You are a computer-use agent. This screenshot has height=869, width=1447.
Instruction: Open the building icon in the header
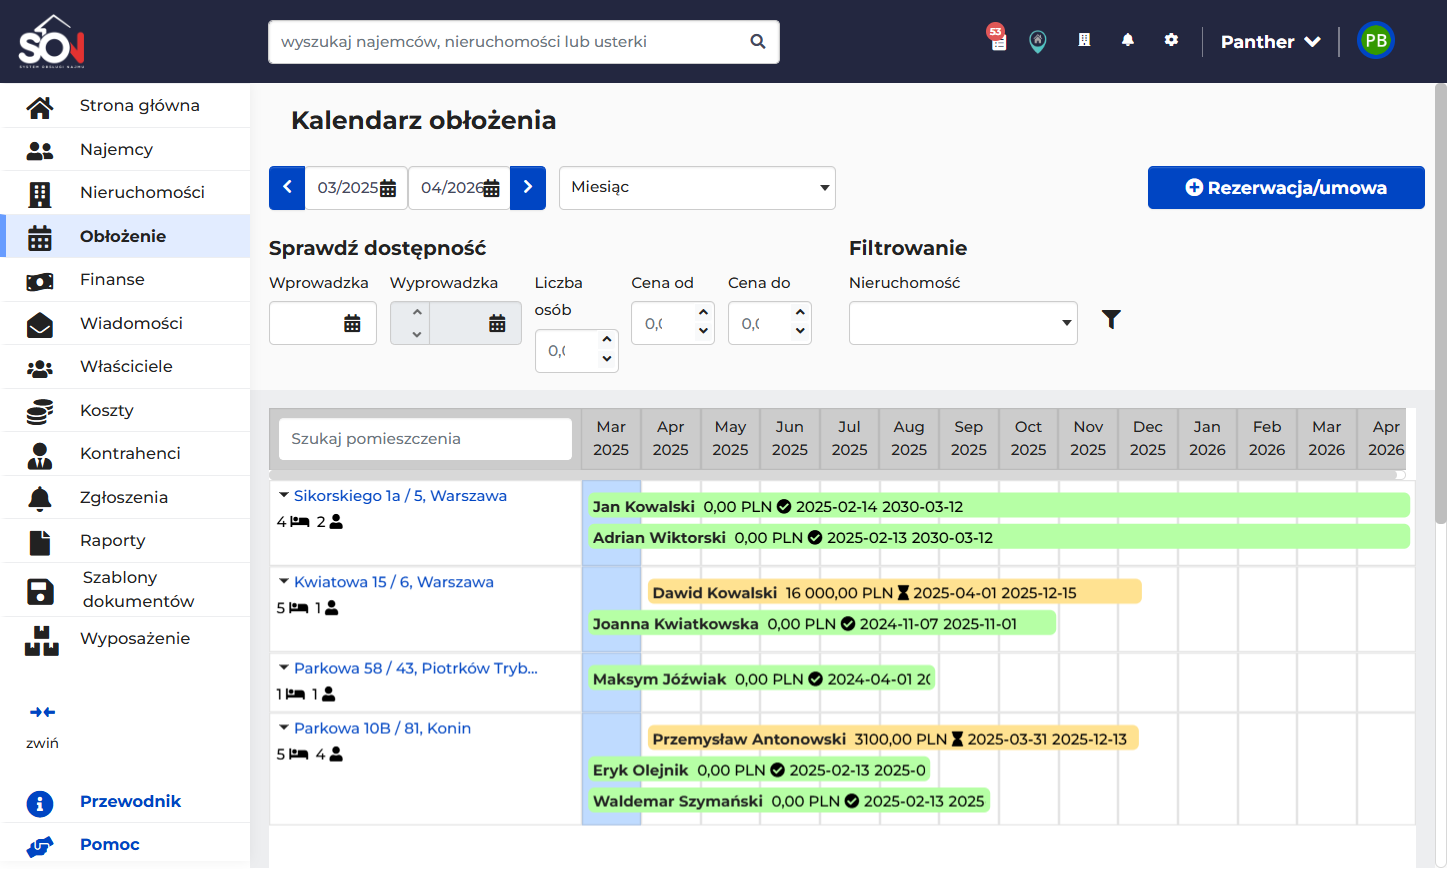coord(1084,40)
